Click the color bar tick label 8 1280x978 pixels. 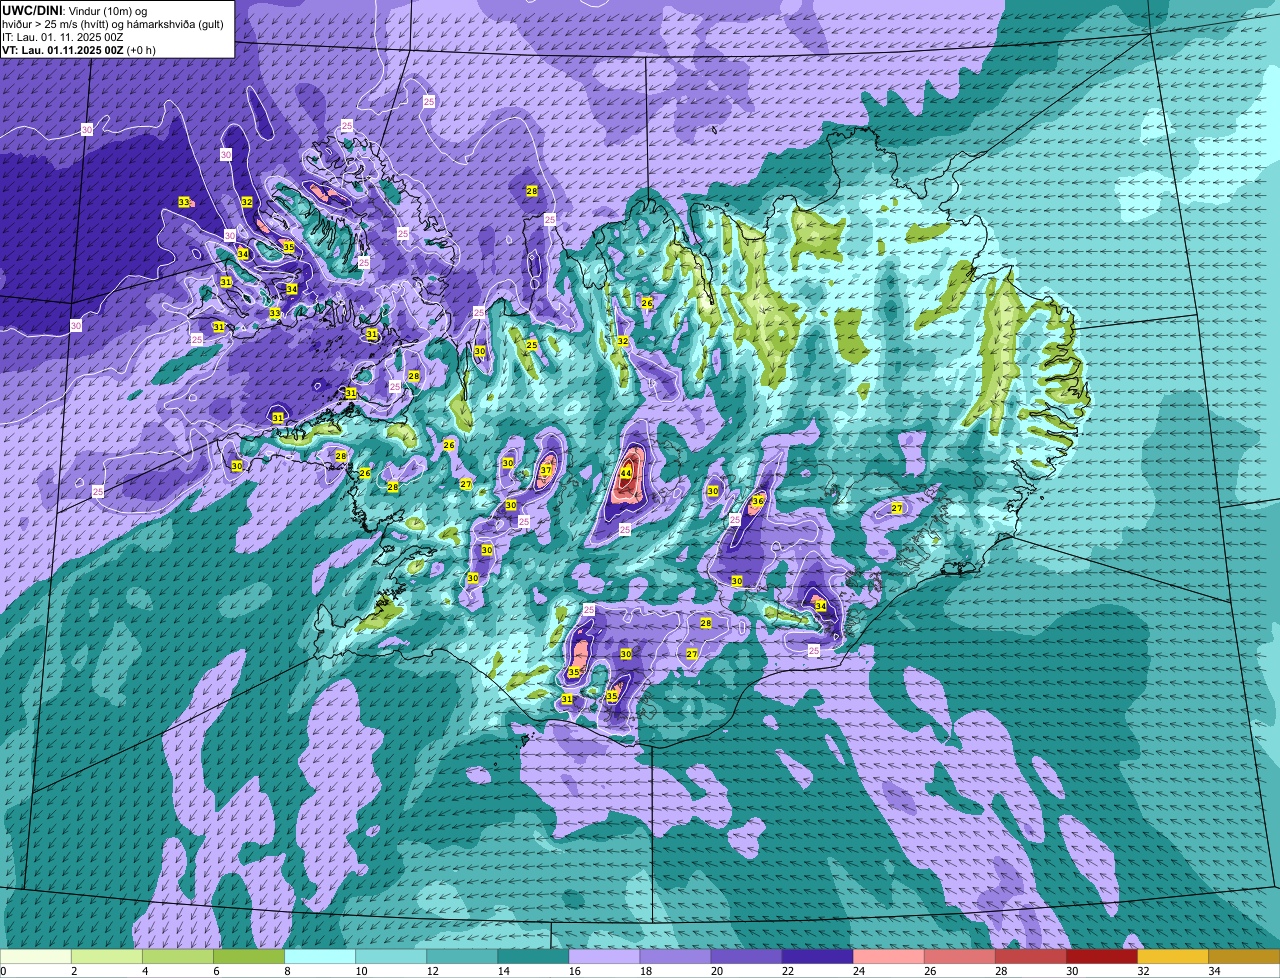pyautogui.click(x=287, y=971)
